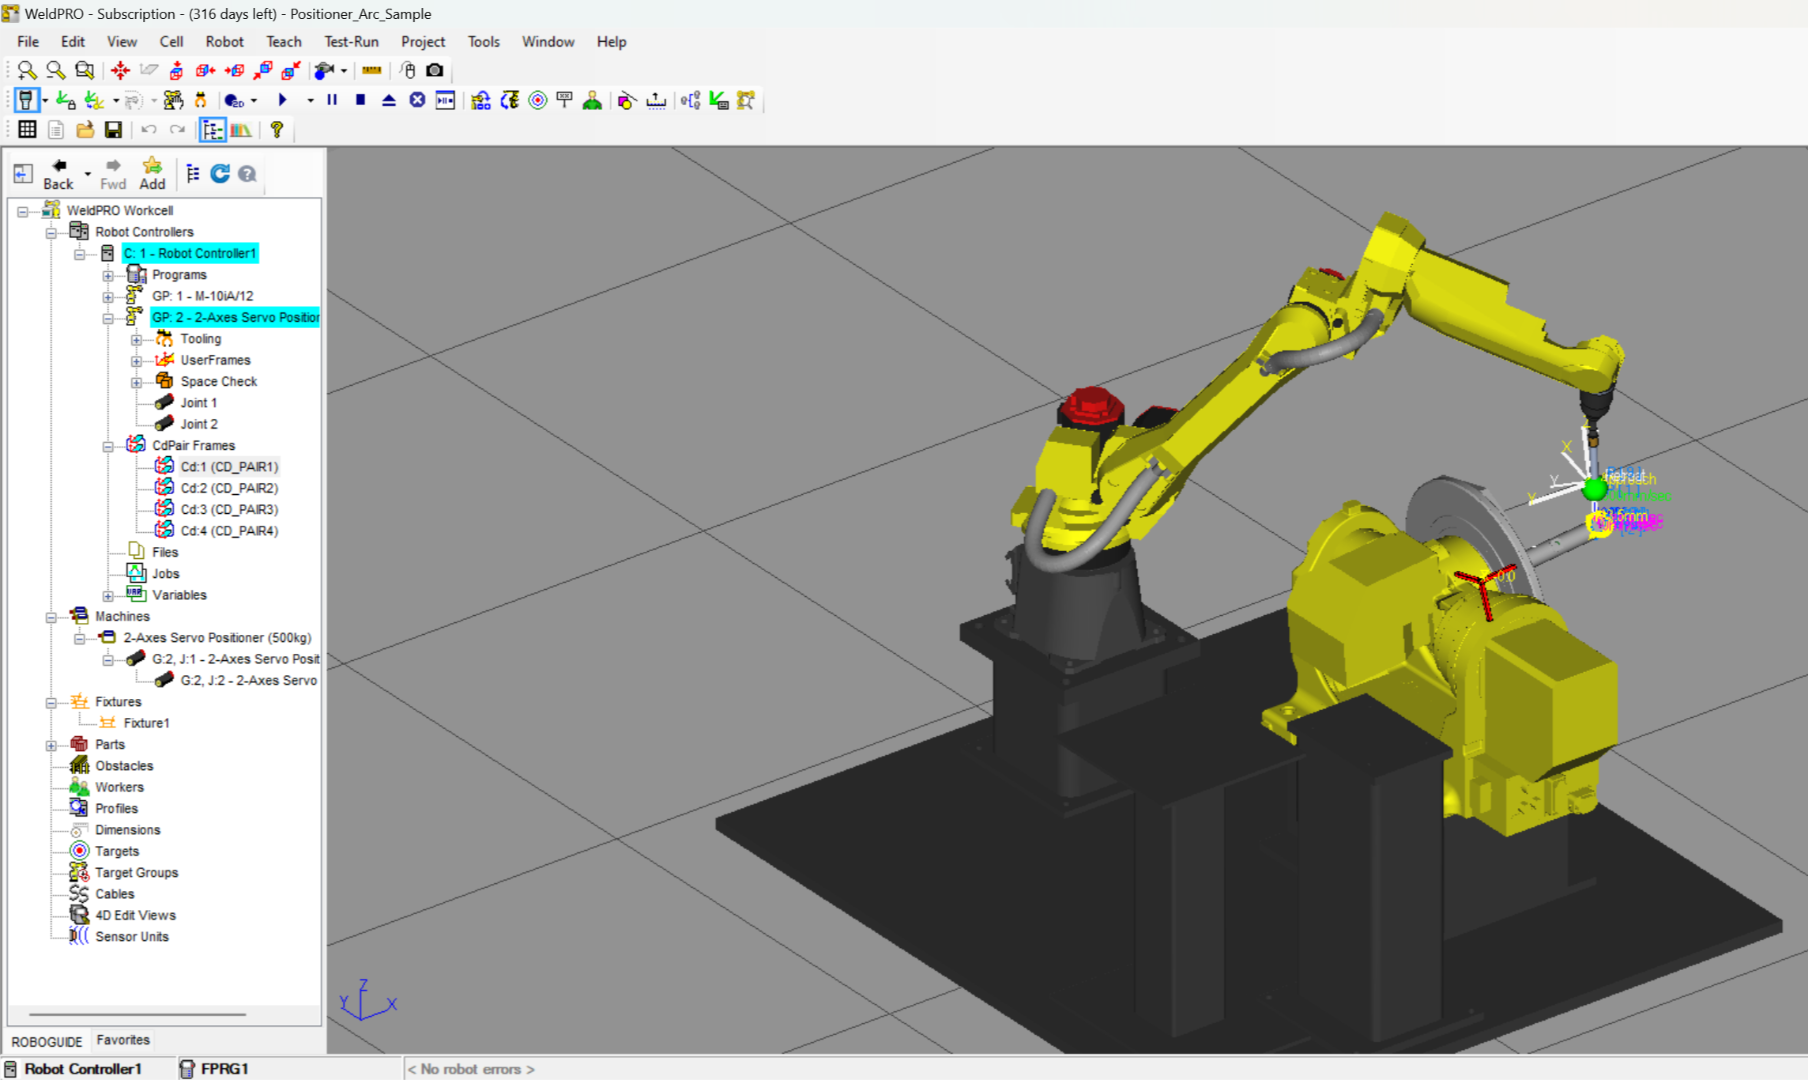The width and height of the screenshot is (1808, 1080).
Task: Collapse the Robot Controllers node
Action: (x=51, y=232)
